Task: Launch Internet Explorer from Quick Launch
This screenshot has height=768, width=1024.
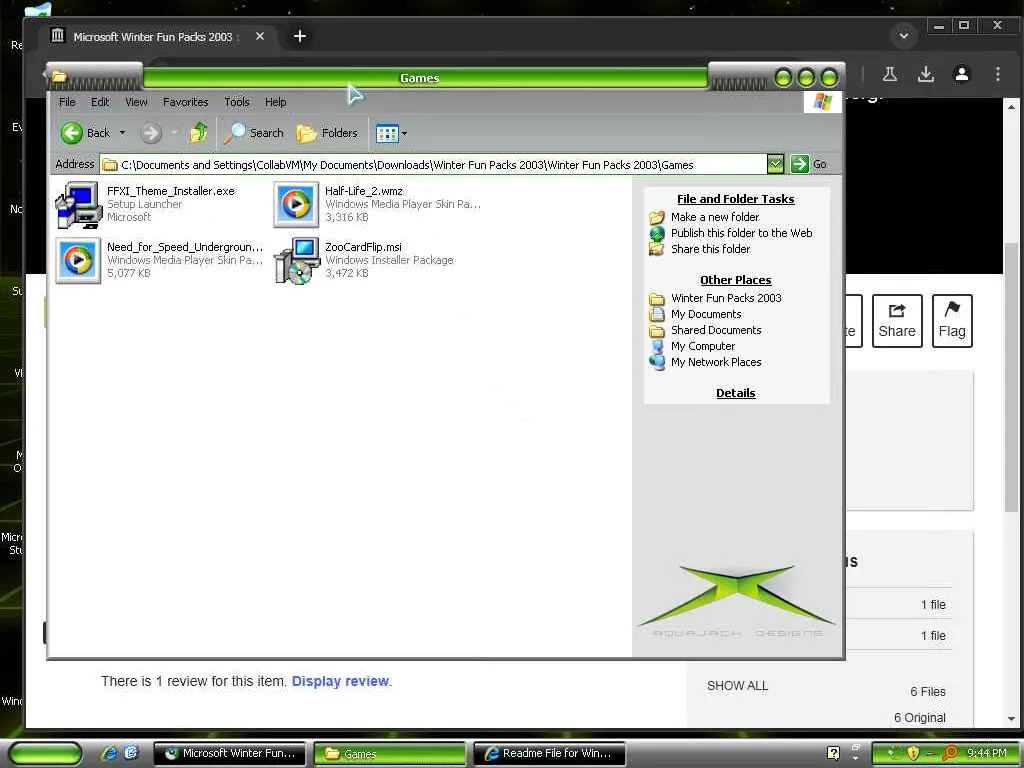Action: pos(108,753)
